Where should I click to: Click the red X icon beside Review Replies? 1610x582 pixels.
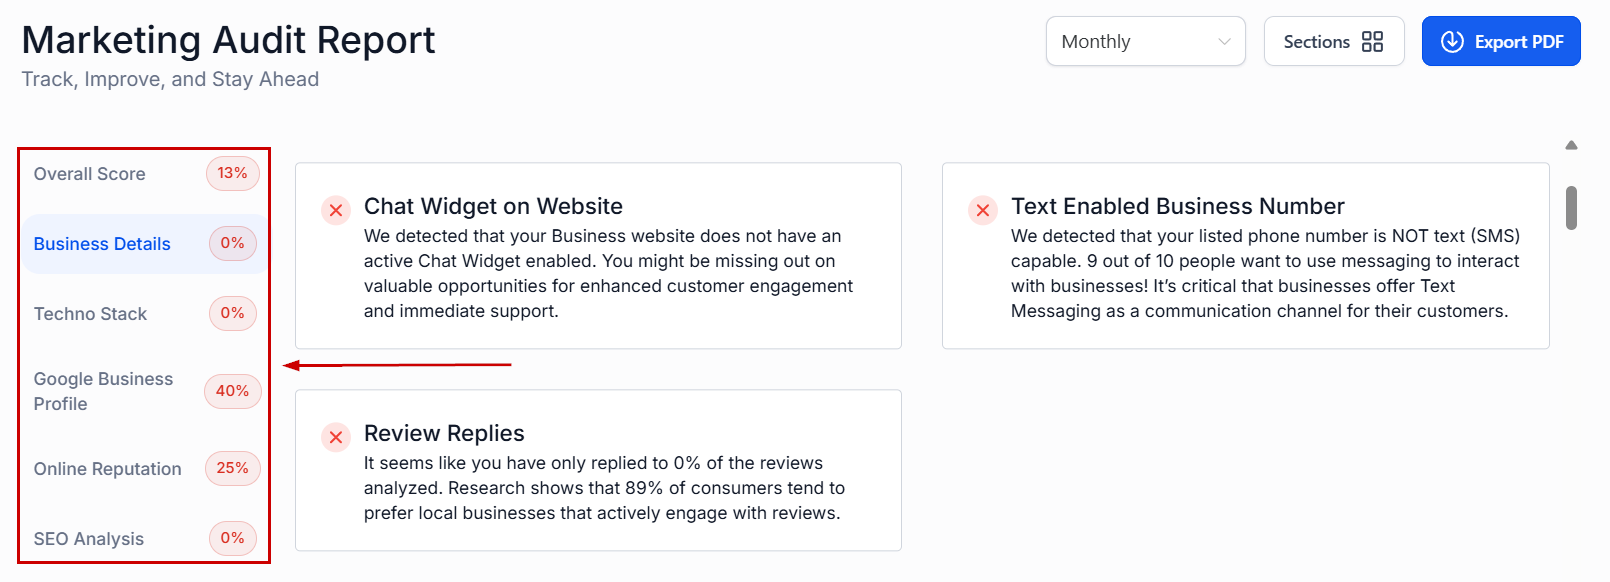[336, 437]
